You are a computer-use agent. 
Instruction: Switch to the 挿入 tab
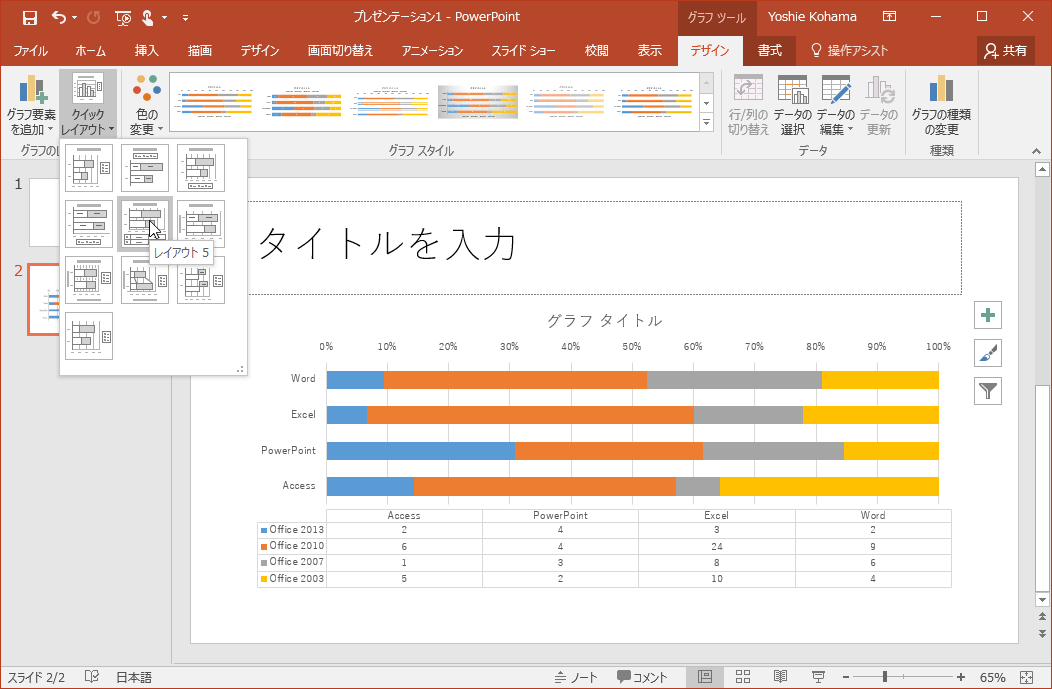pos(146,50)
